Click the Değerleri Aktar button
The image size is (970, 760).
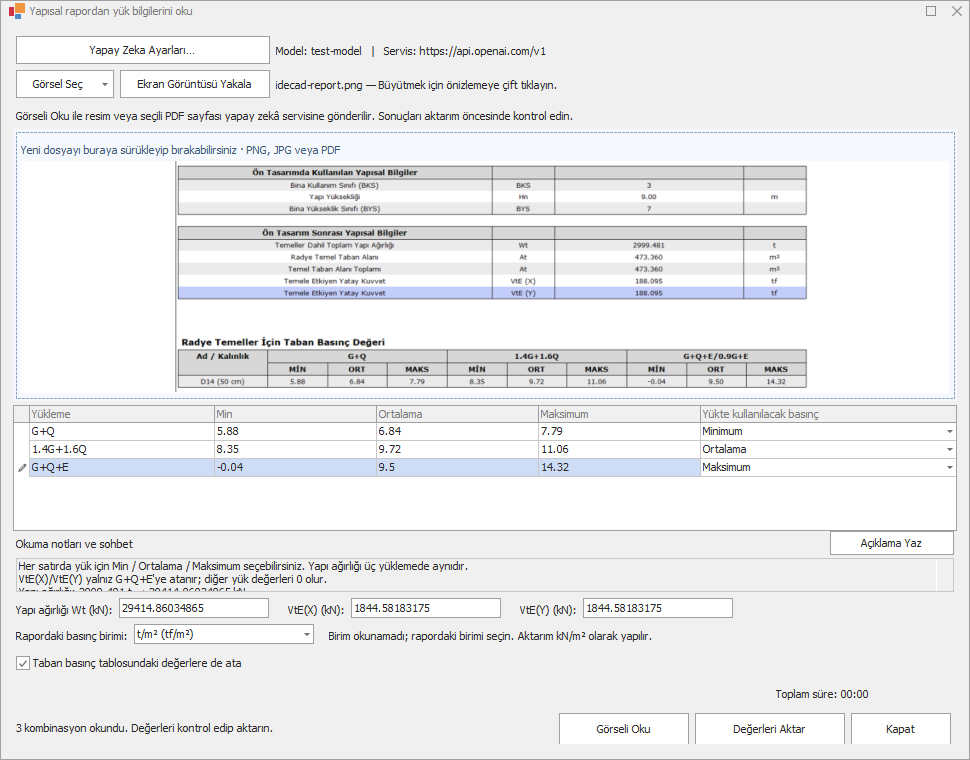pos(770,729)
